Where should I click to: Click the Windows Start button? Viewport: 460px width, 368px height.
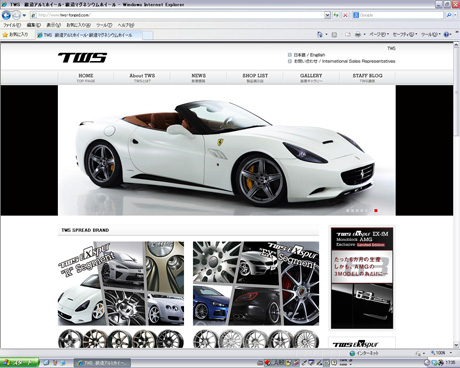[19, 362]
